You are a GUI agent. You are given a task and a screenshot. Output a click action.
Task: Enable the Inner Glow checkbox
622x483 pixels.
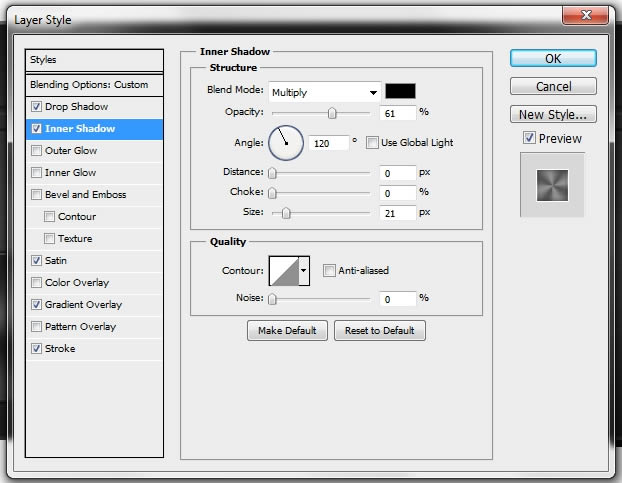[36, 172]
